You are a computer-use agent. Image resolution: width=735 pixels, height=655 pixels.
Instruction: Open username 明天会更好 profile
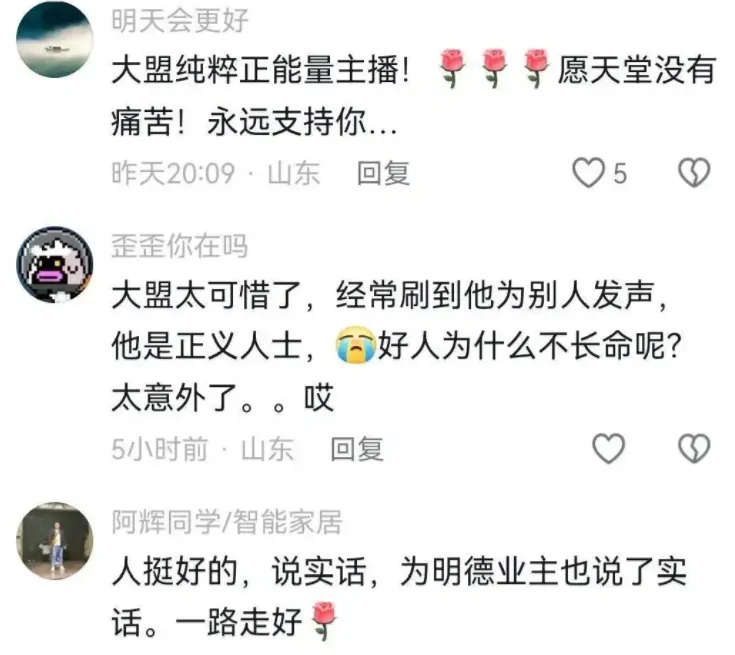tap(180, 21)
